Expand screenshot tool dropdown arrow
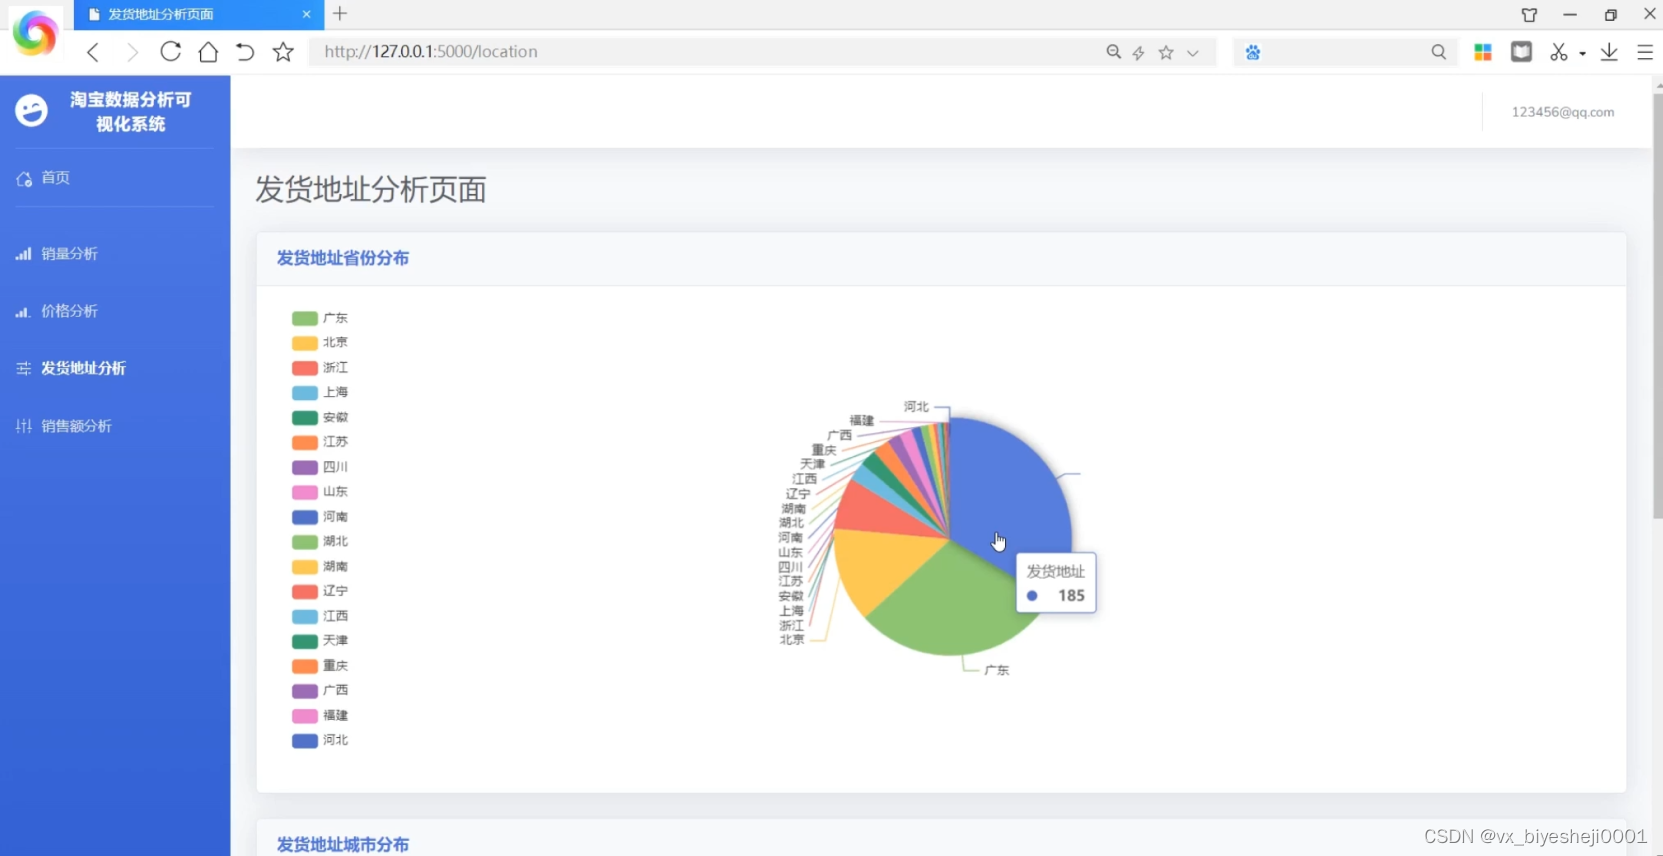Screen dimensions: 1663x856 1582,53
